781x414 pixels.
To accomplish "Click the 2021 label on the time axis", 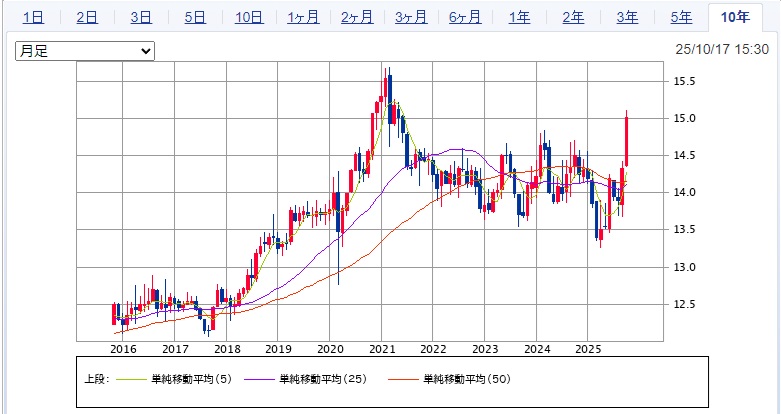I will pos(381,349).
